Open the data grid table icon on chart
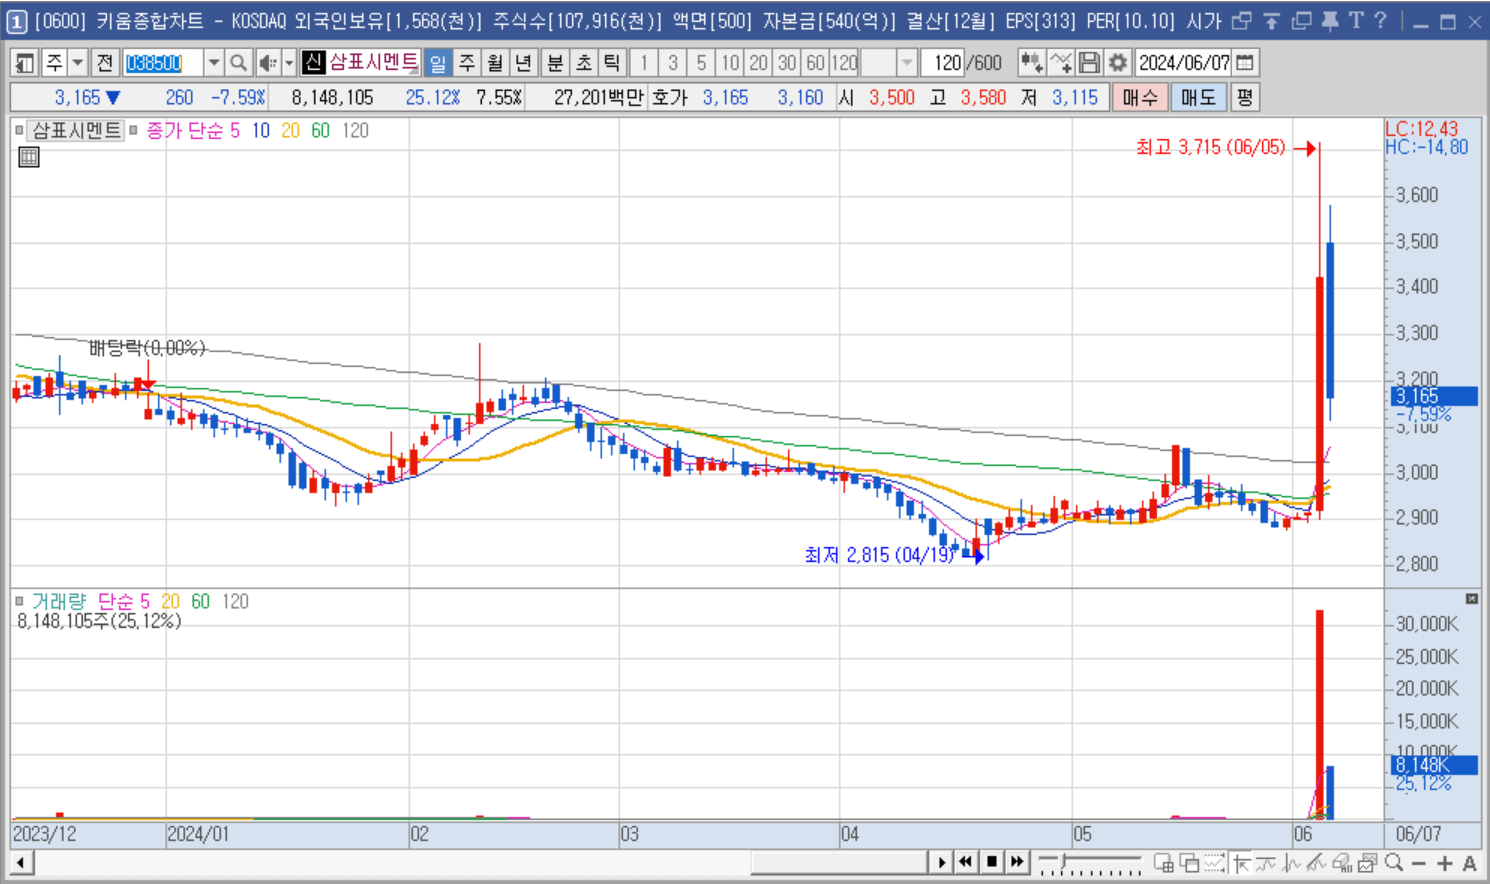Image resolution: width=1490 pixels, height=884 pixels. click(29, 157)
